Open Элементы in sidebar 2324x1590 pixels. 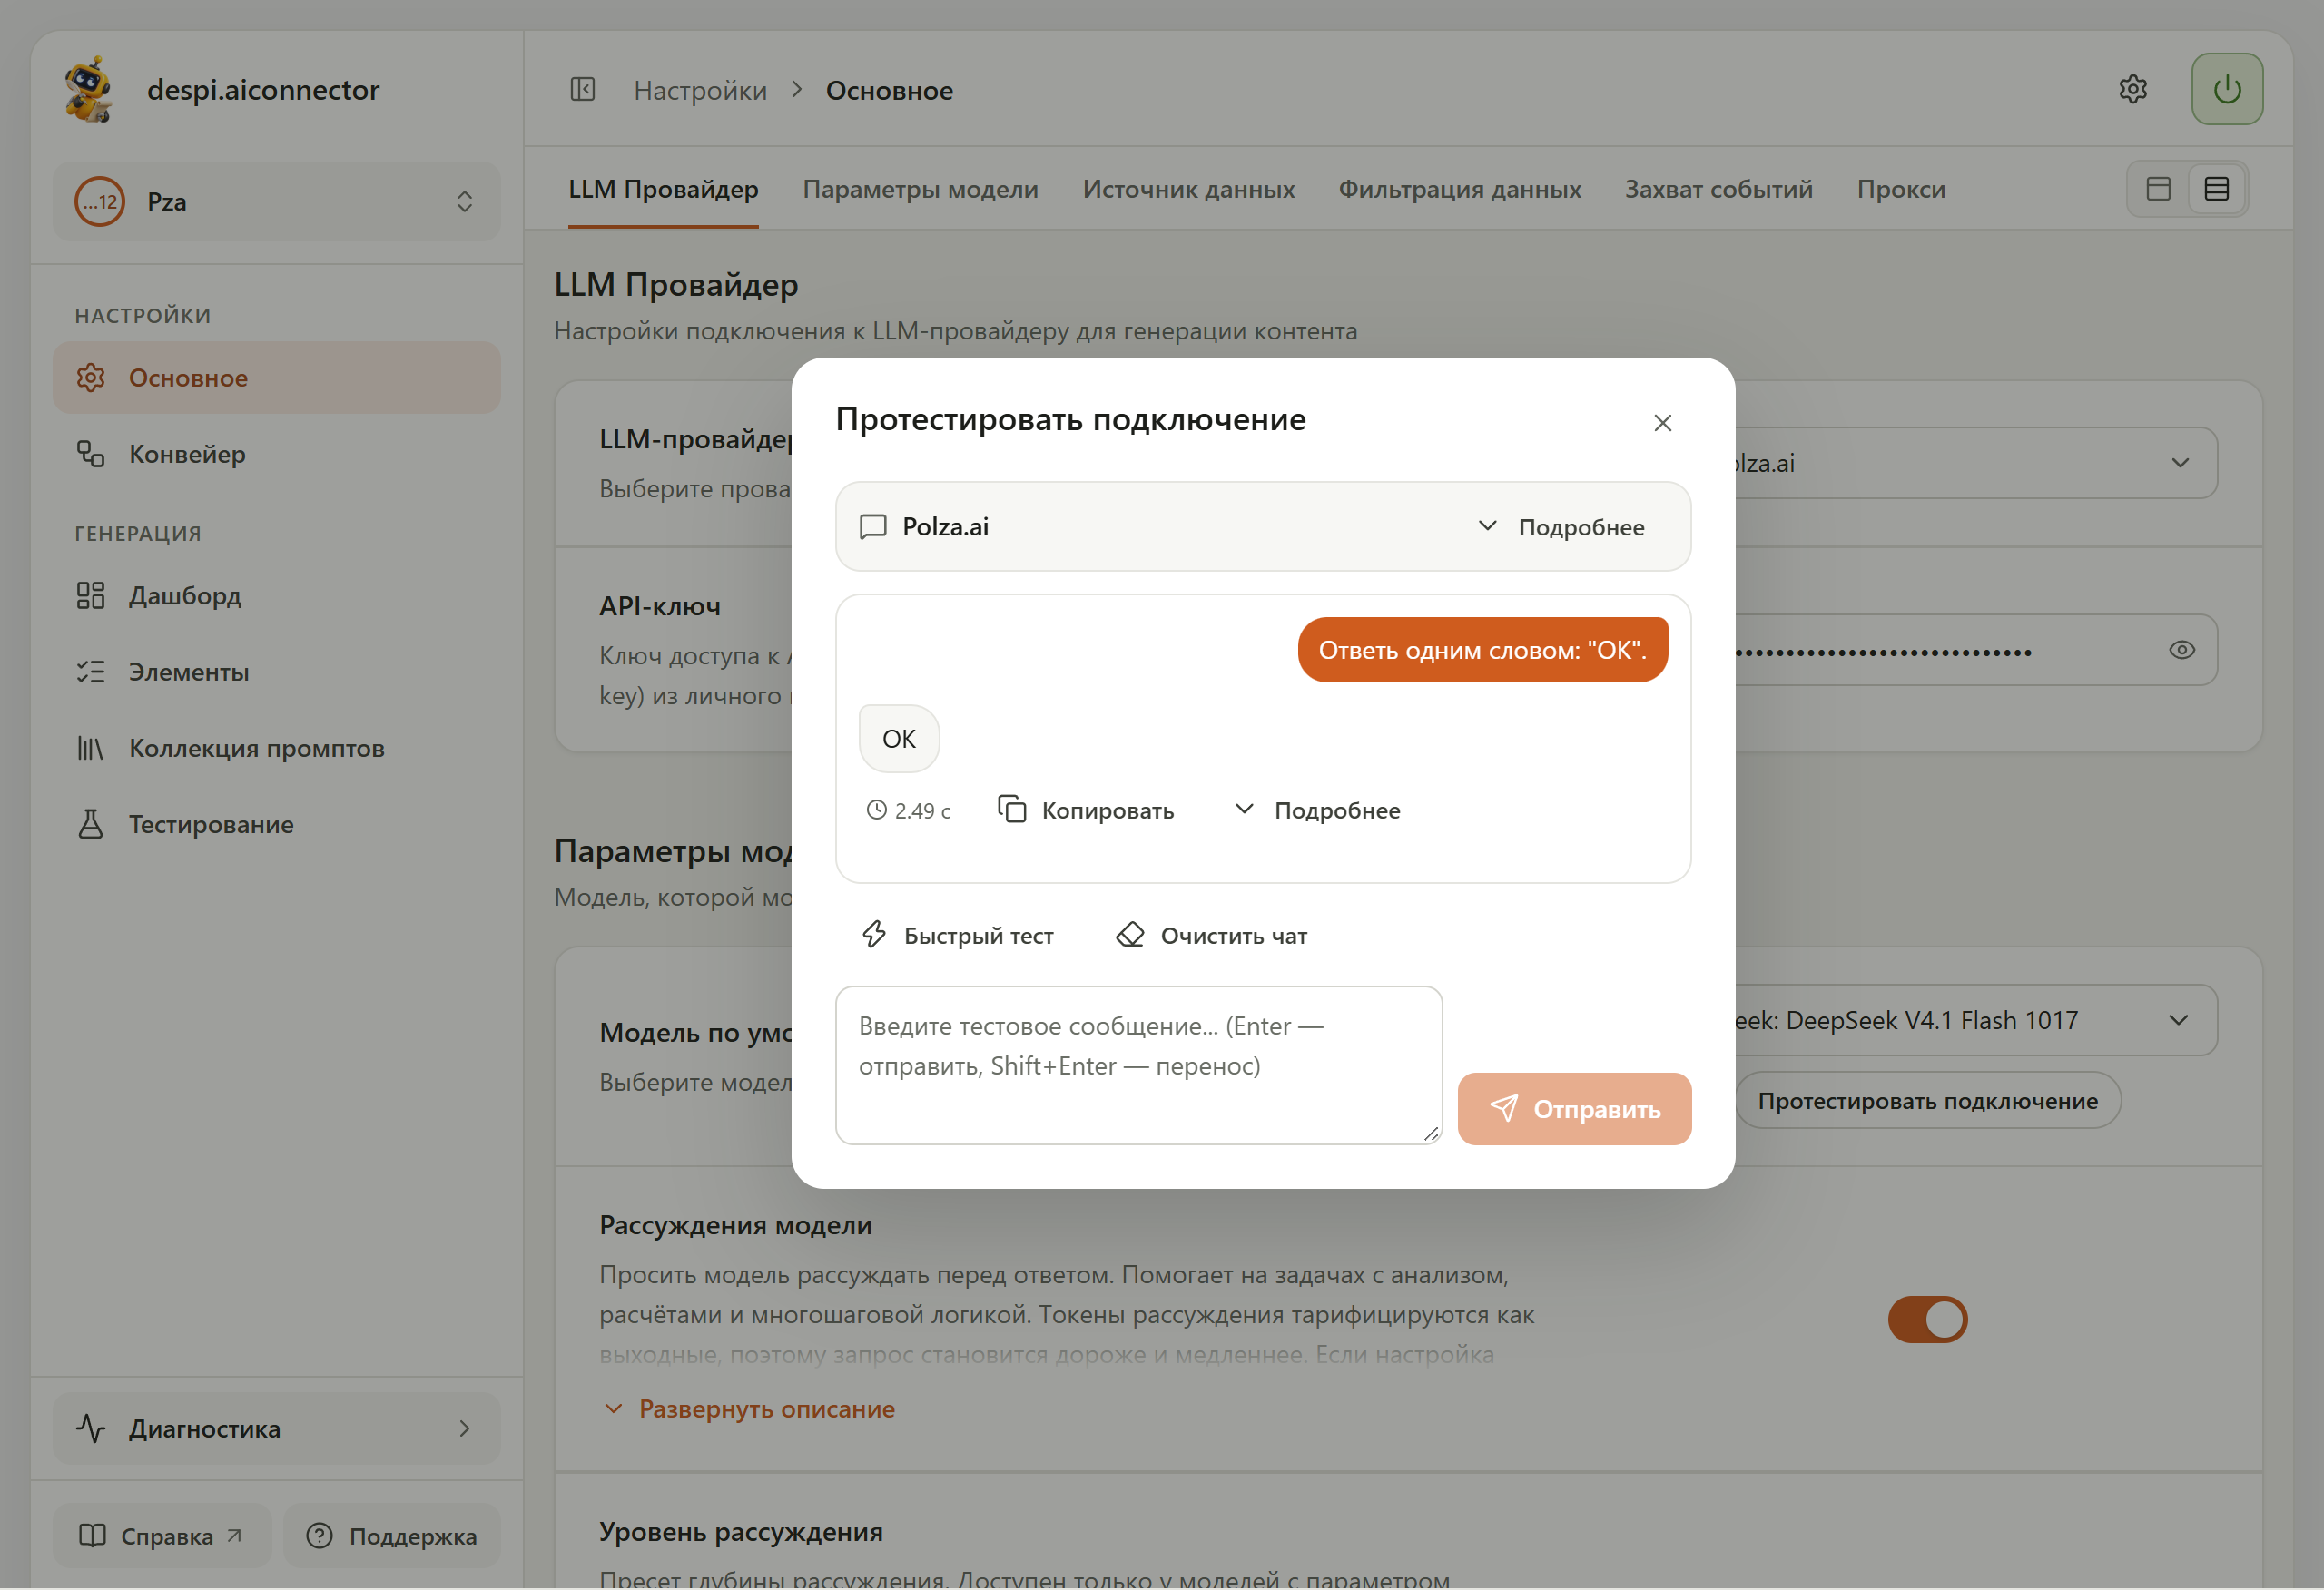(x=277, y=672)
